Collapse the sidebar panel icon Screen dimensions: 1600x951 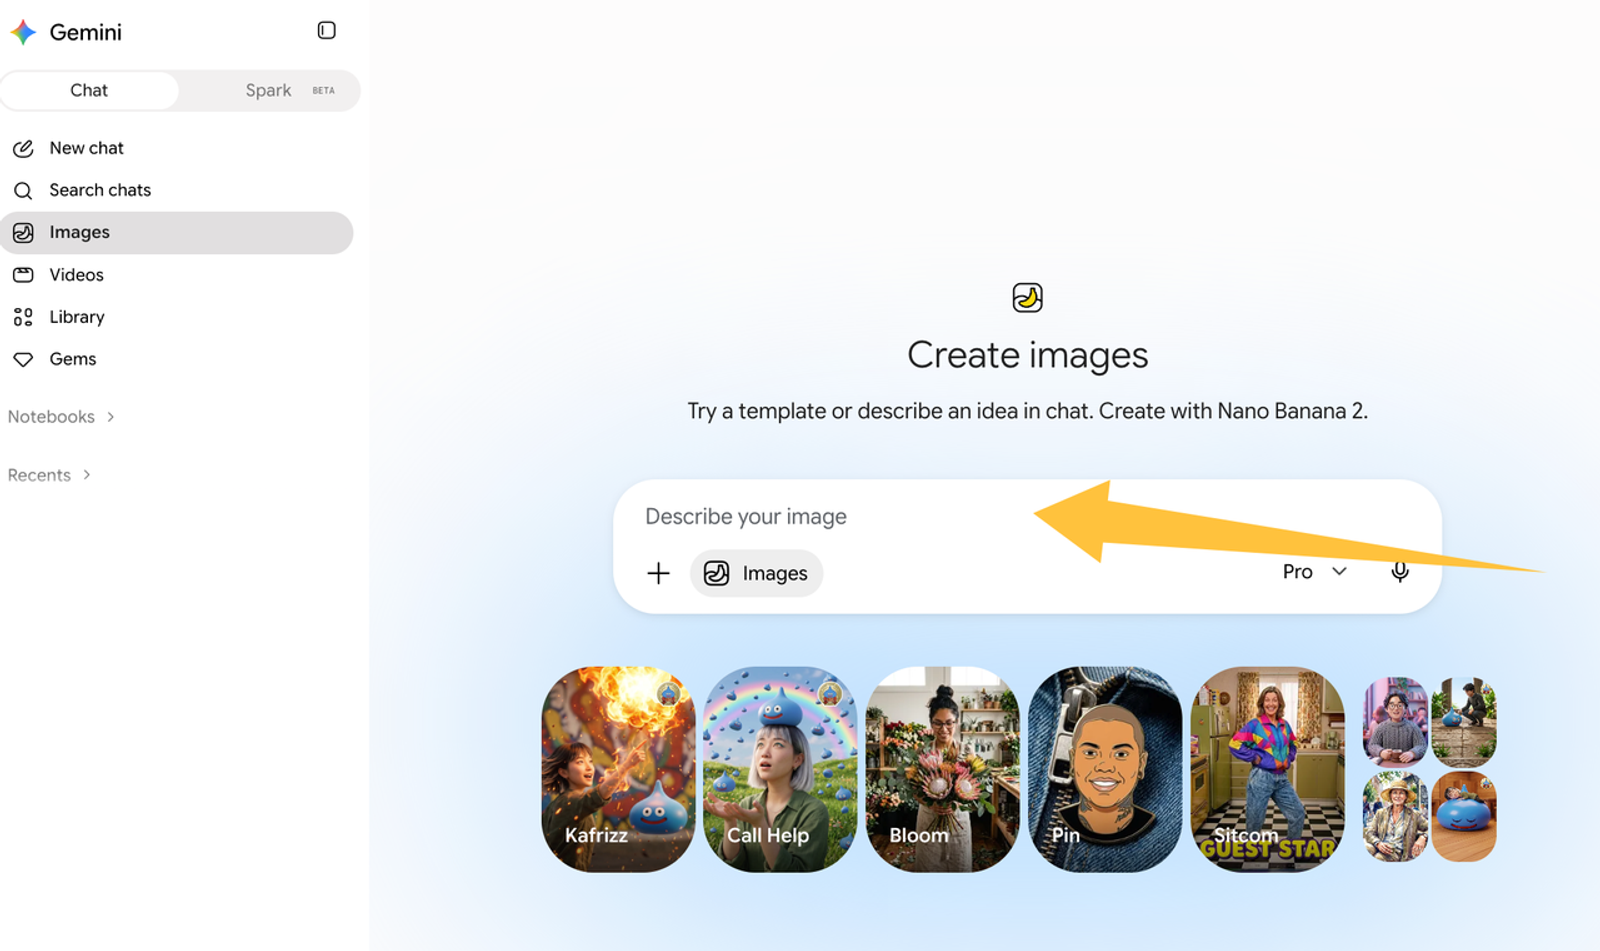[x=326, y=30]
